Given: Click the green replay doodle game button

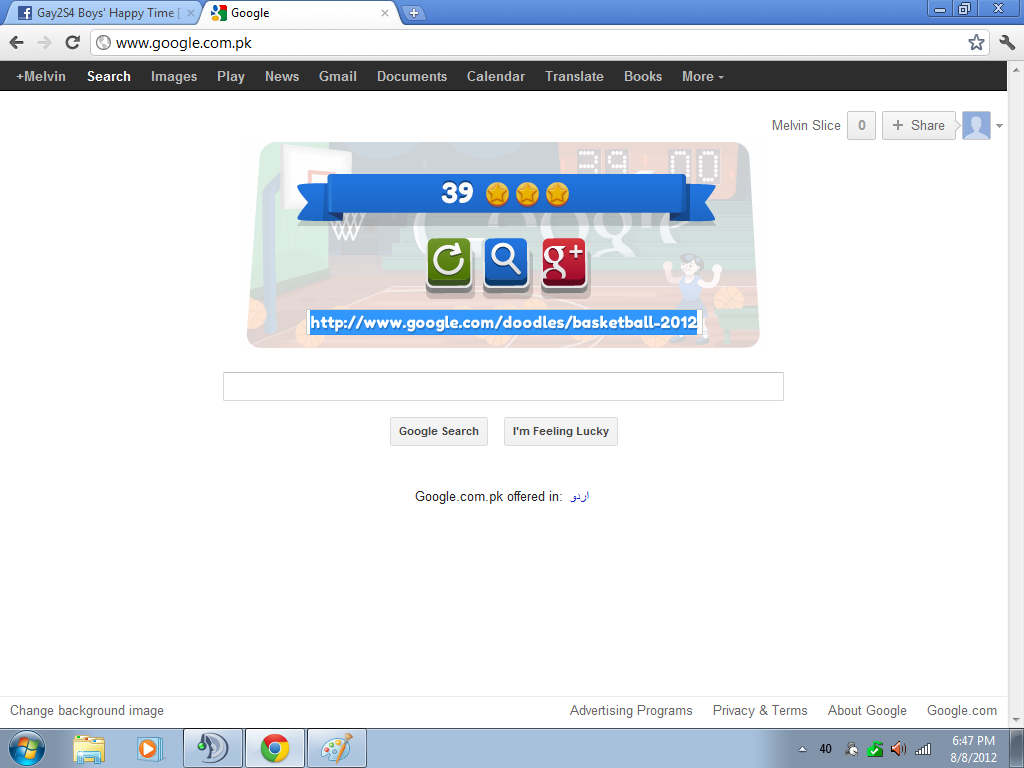Looking at the screenshot, I should pyautogui.click(x=449, y=264).
